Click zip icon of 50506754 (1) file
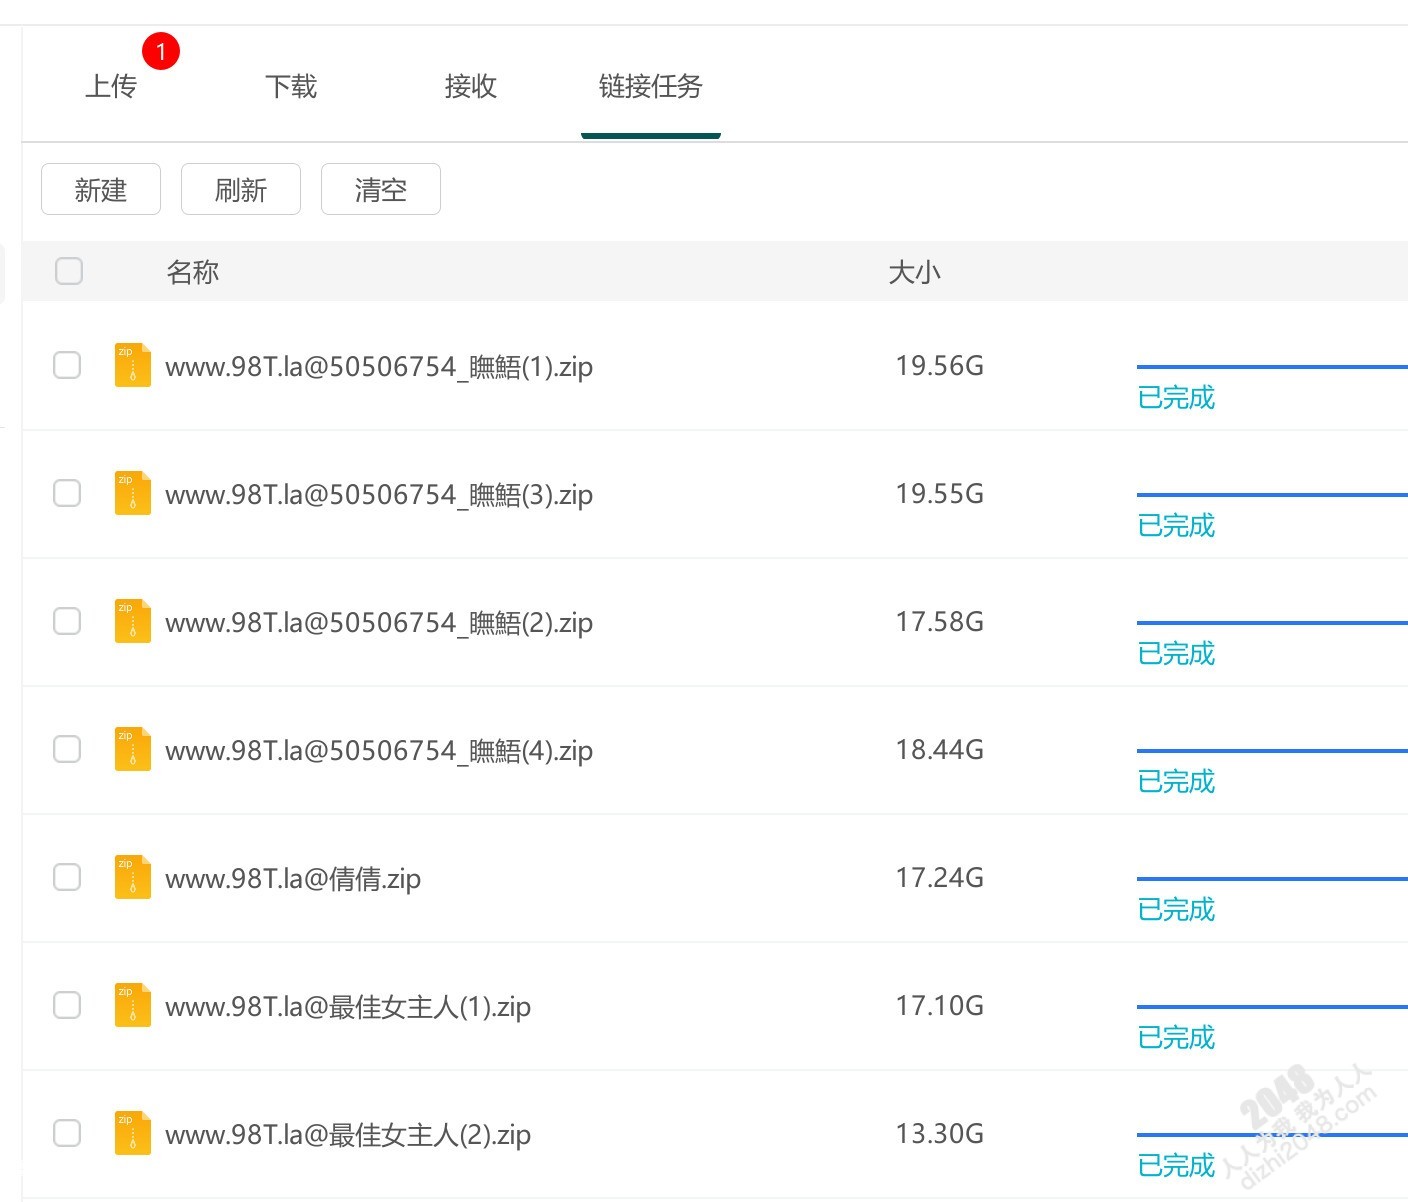The image size is (1408, 1202). click(133, 365)
